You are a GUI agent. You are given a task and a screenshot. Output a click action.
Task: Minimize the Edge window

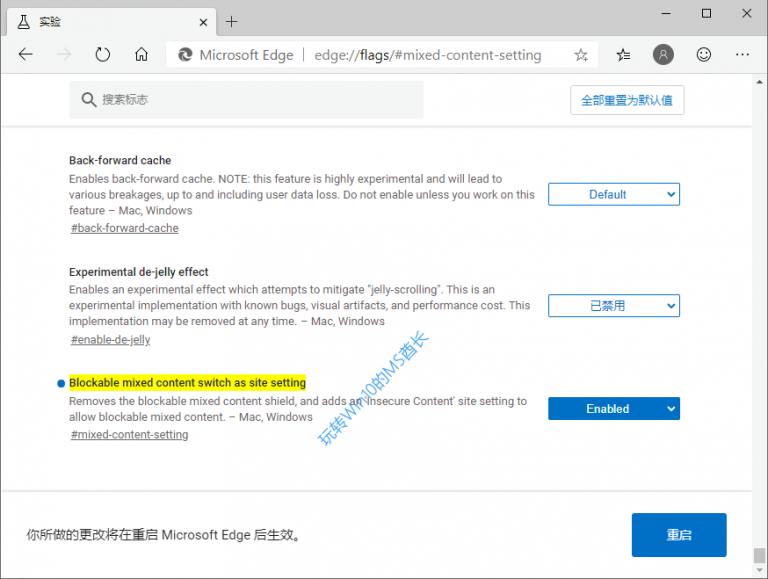(x=666, y=14)
